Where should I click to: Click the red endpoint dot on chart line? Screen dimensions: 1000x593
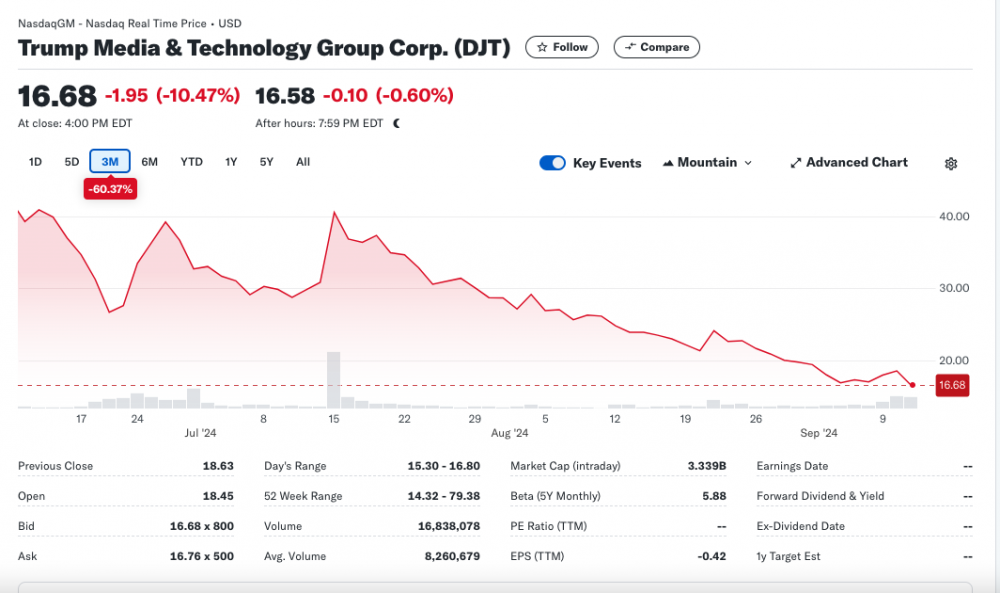[x=912, y=385]
